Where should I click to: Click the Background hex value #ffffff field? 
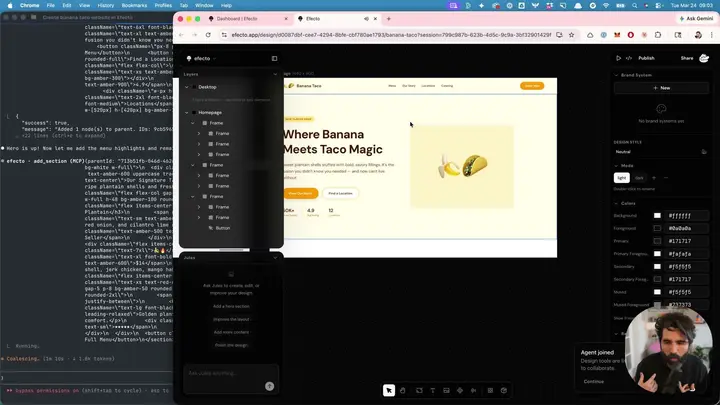click(x=686, y=215)
